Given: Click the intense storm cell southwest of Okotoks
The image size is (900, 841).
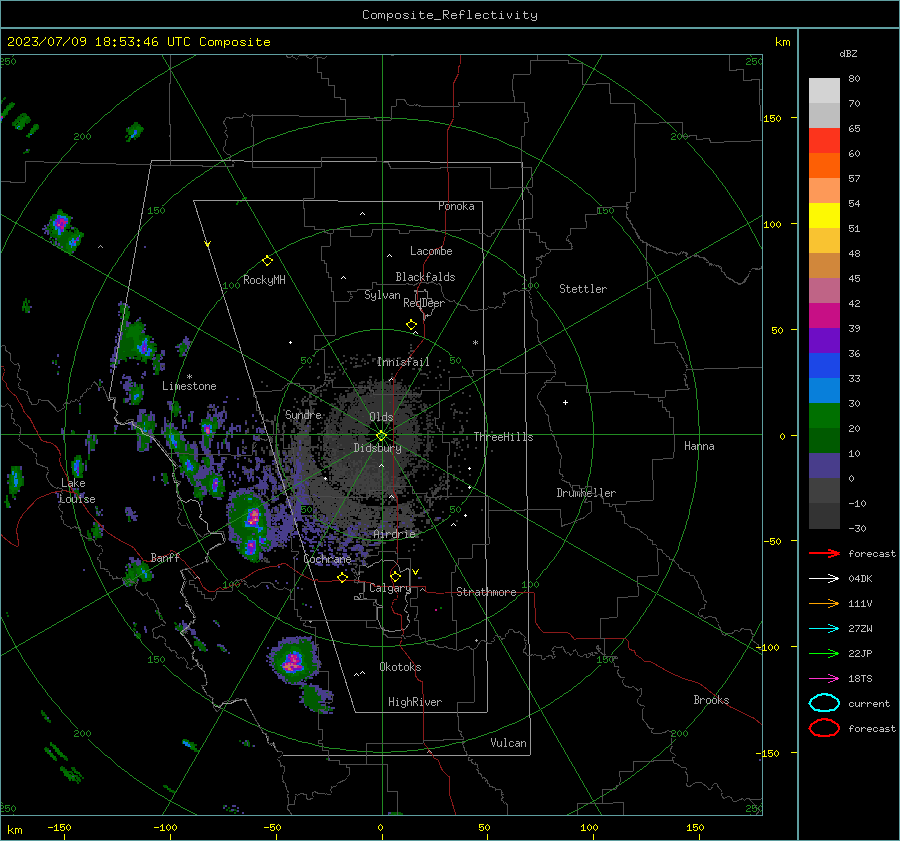Looking at the screenshot, I should (293, 659).
